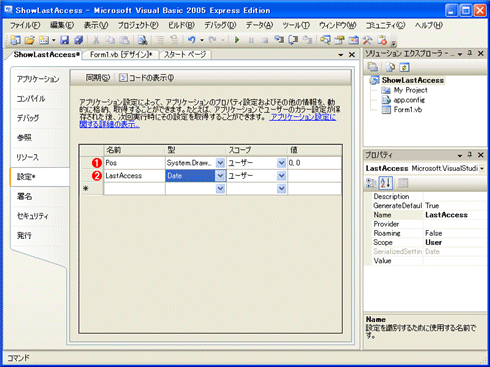This screenshot has height=367, width=490.
Task: Click the GenerateDefault value True
Action: (x=455, y=206)
